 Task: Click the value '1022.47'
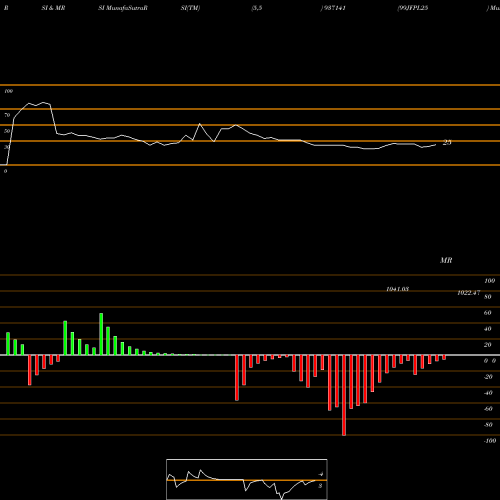469,293
